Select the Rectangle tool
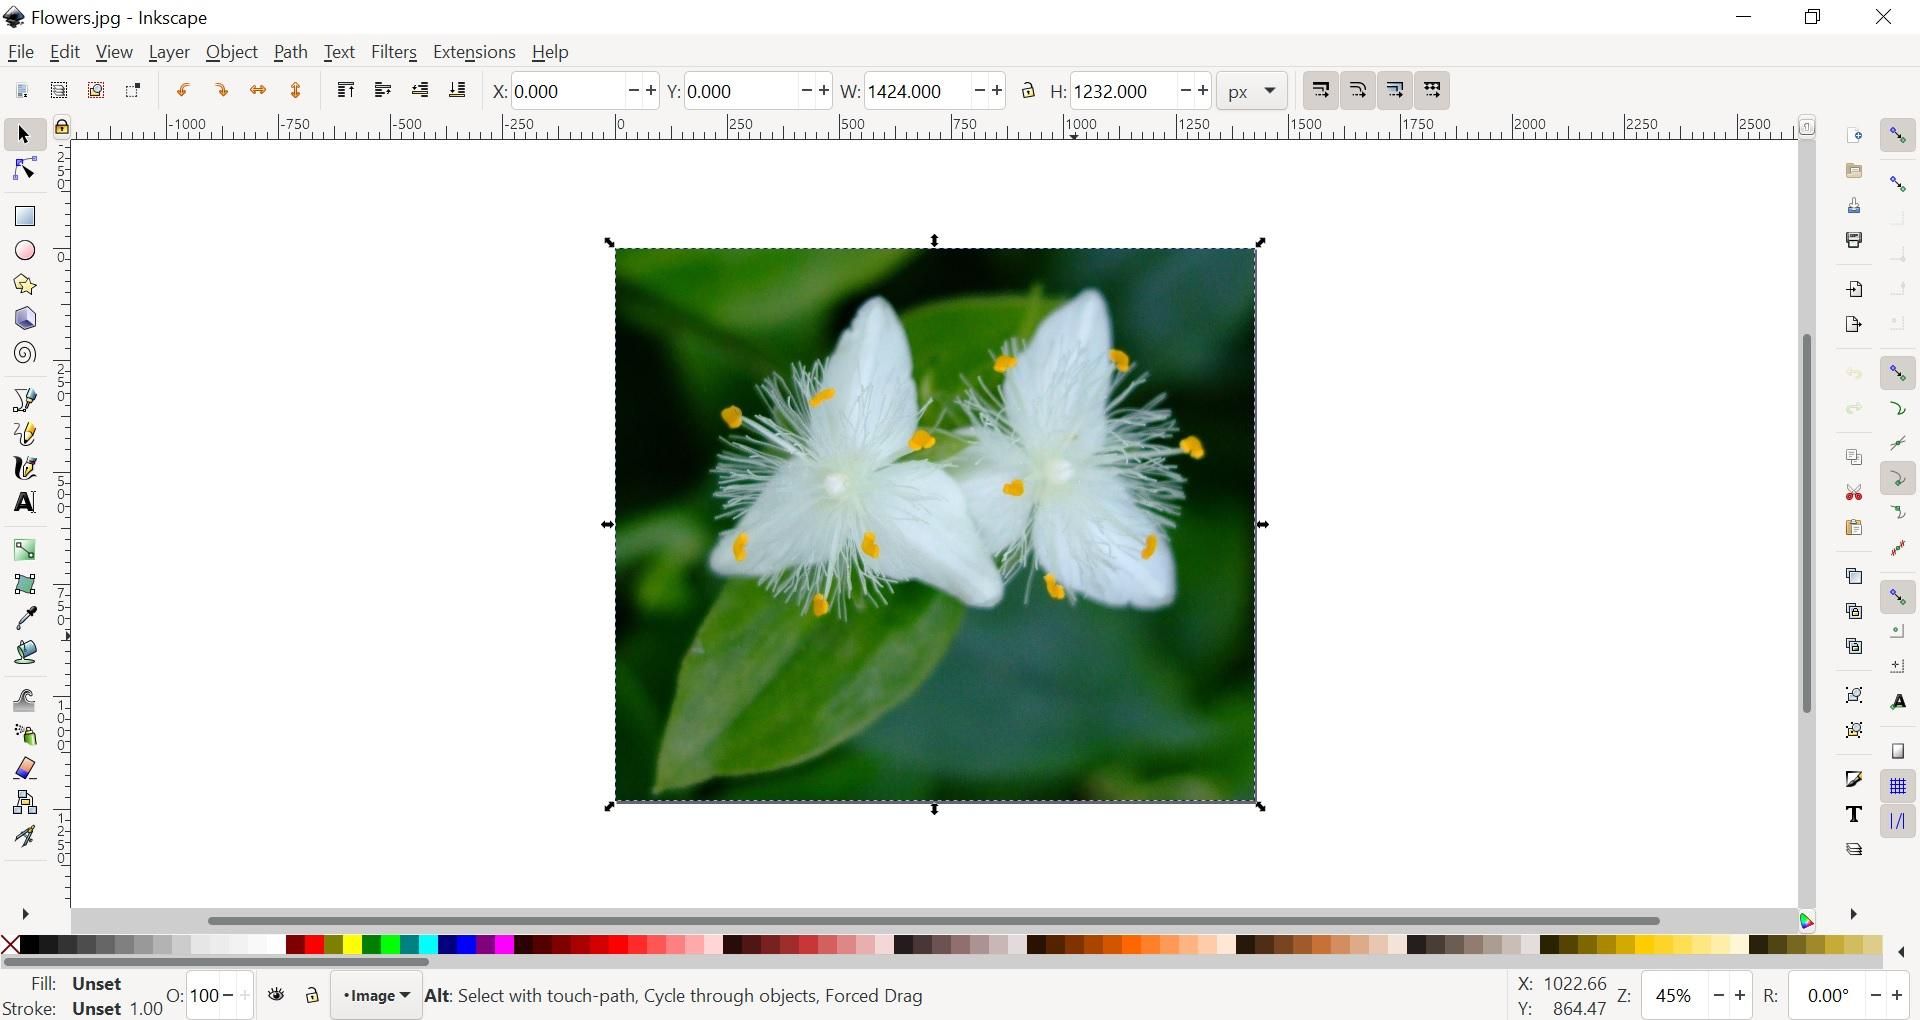 [23, 215]
